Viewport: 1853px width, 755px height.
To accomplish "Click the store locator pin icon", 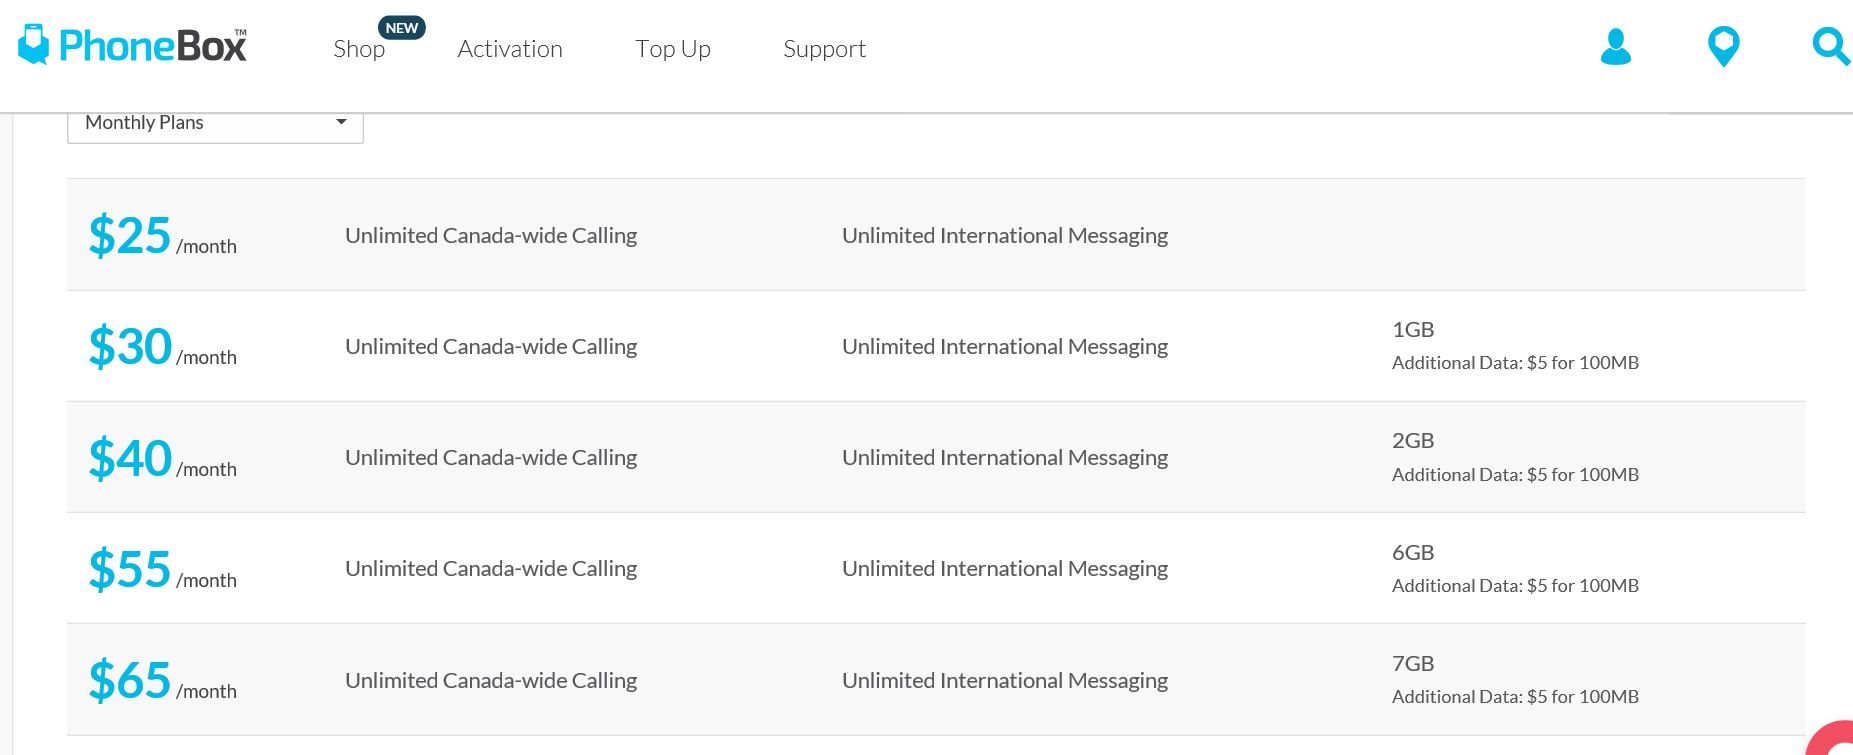I will pyautogui.click(x=1723, y=47).
